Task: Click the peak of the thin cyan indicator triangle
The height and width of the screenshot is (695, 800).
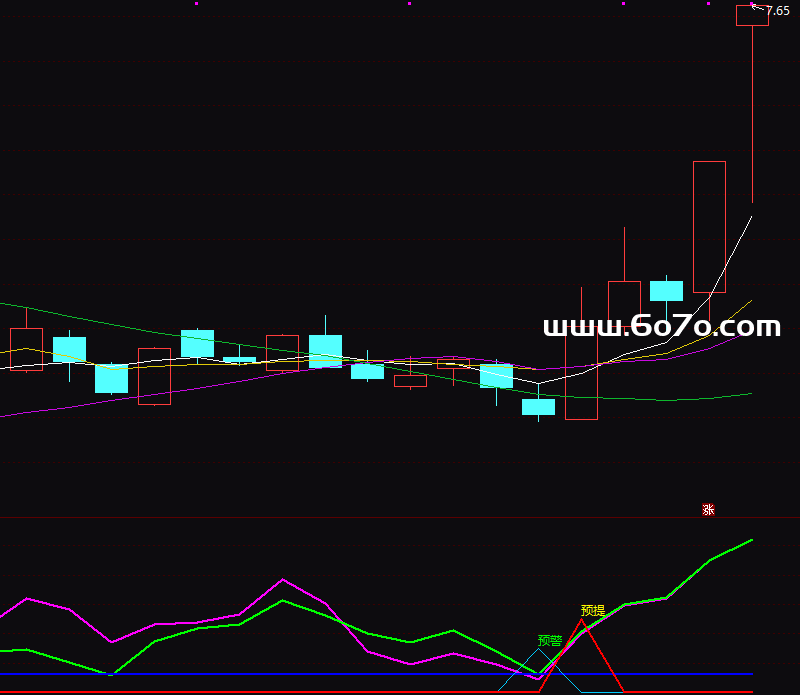Action: tap(539, 650)
